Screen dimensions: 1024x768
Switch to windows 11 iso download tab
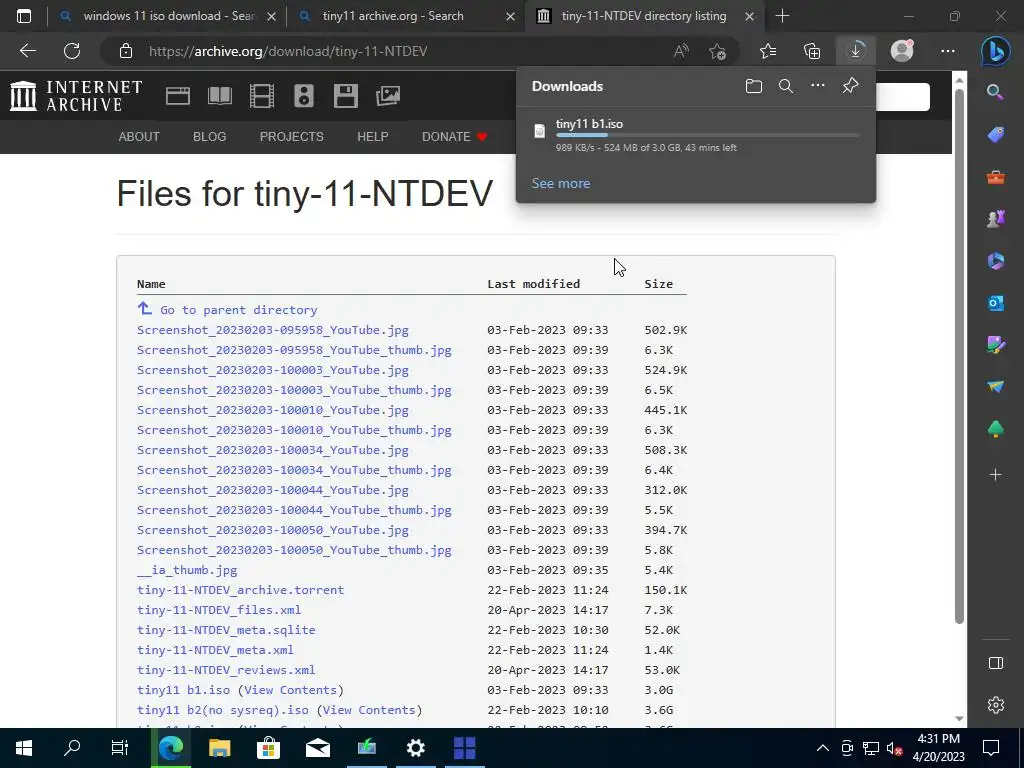[x=167, y=16]
